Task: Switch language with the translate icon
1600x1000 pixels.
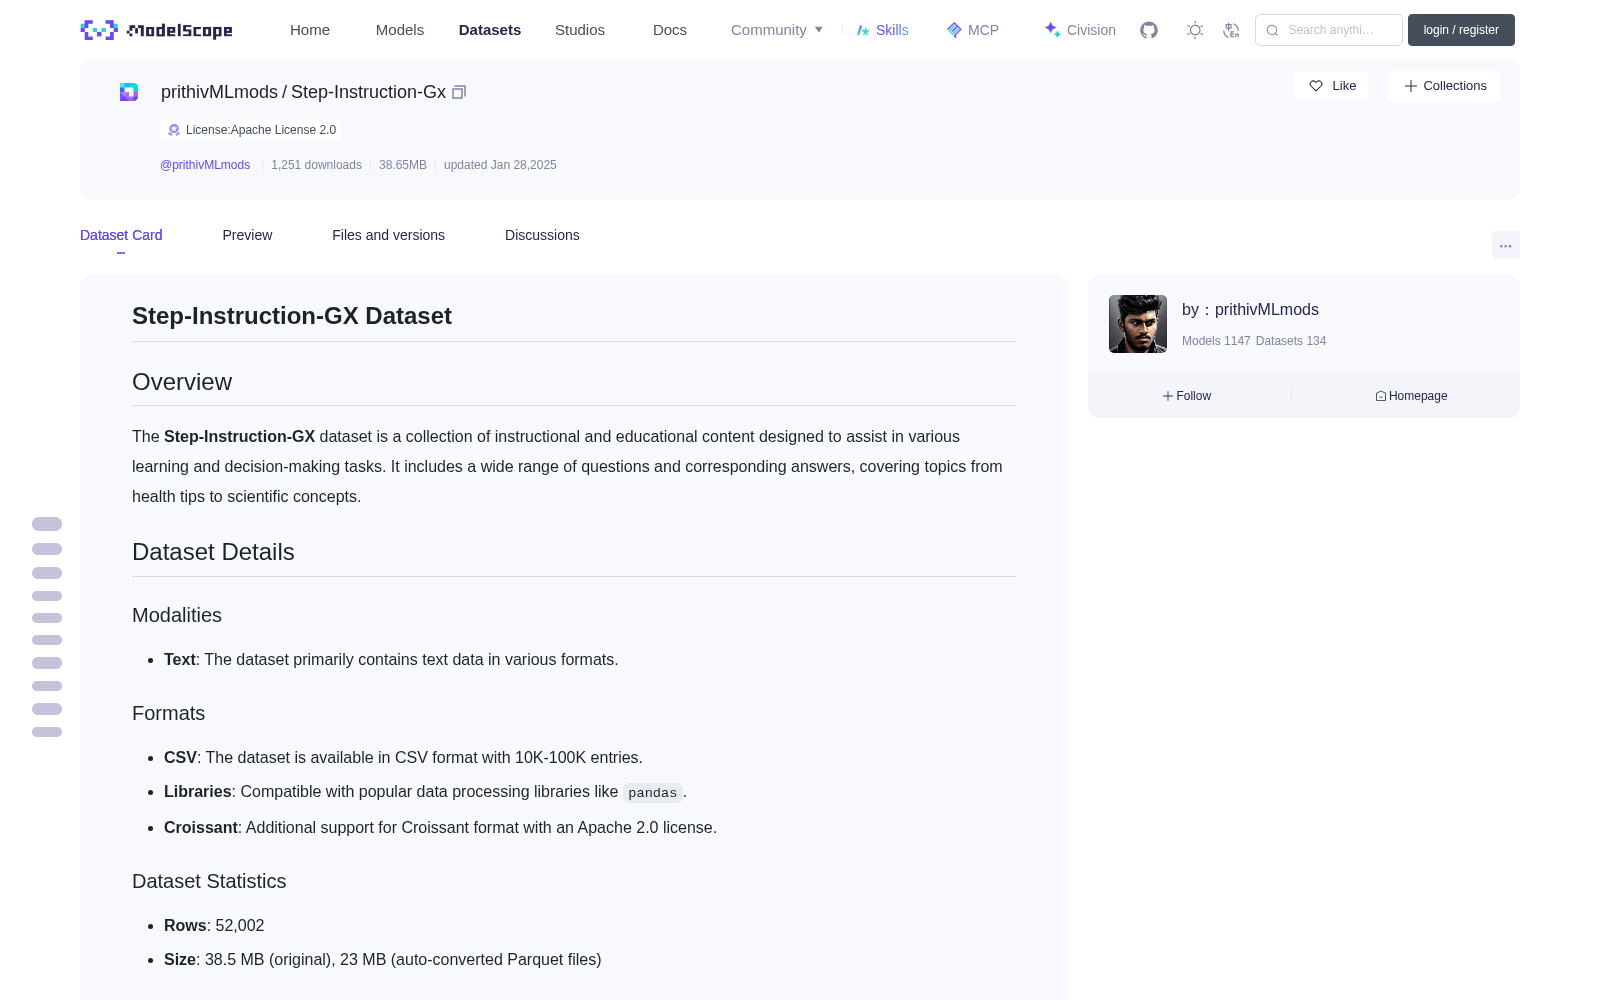Action: coord(1231,30)
